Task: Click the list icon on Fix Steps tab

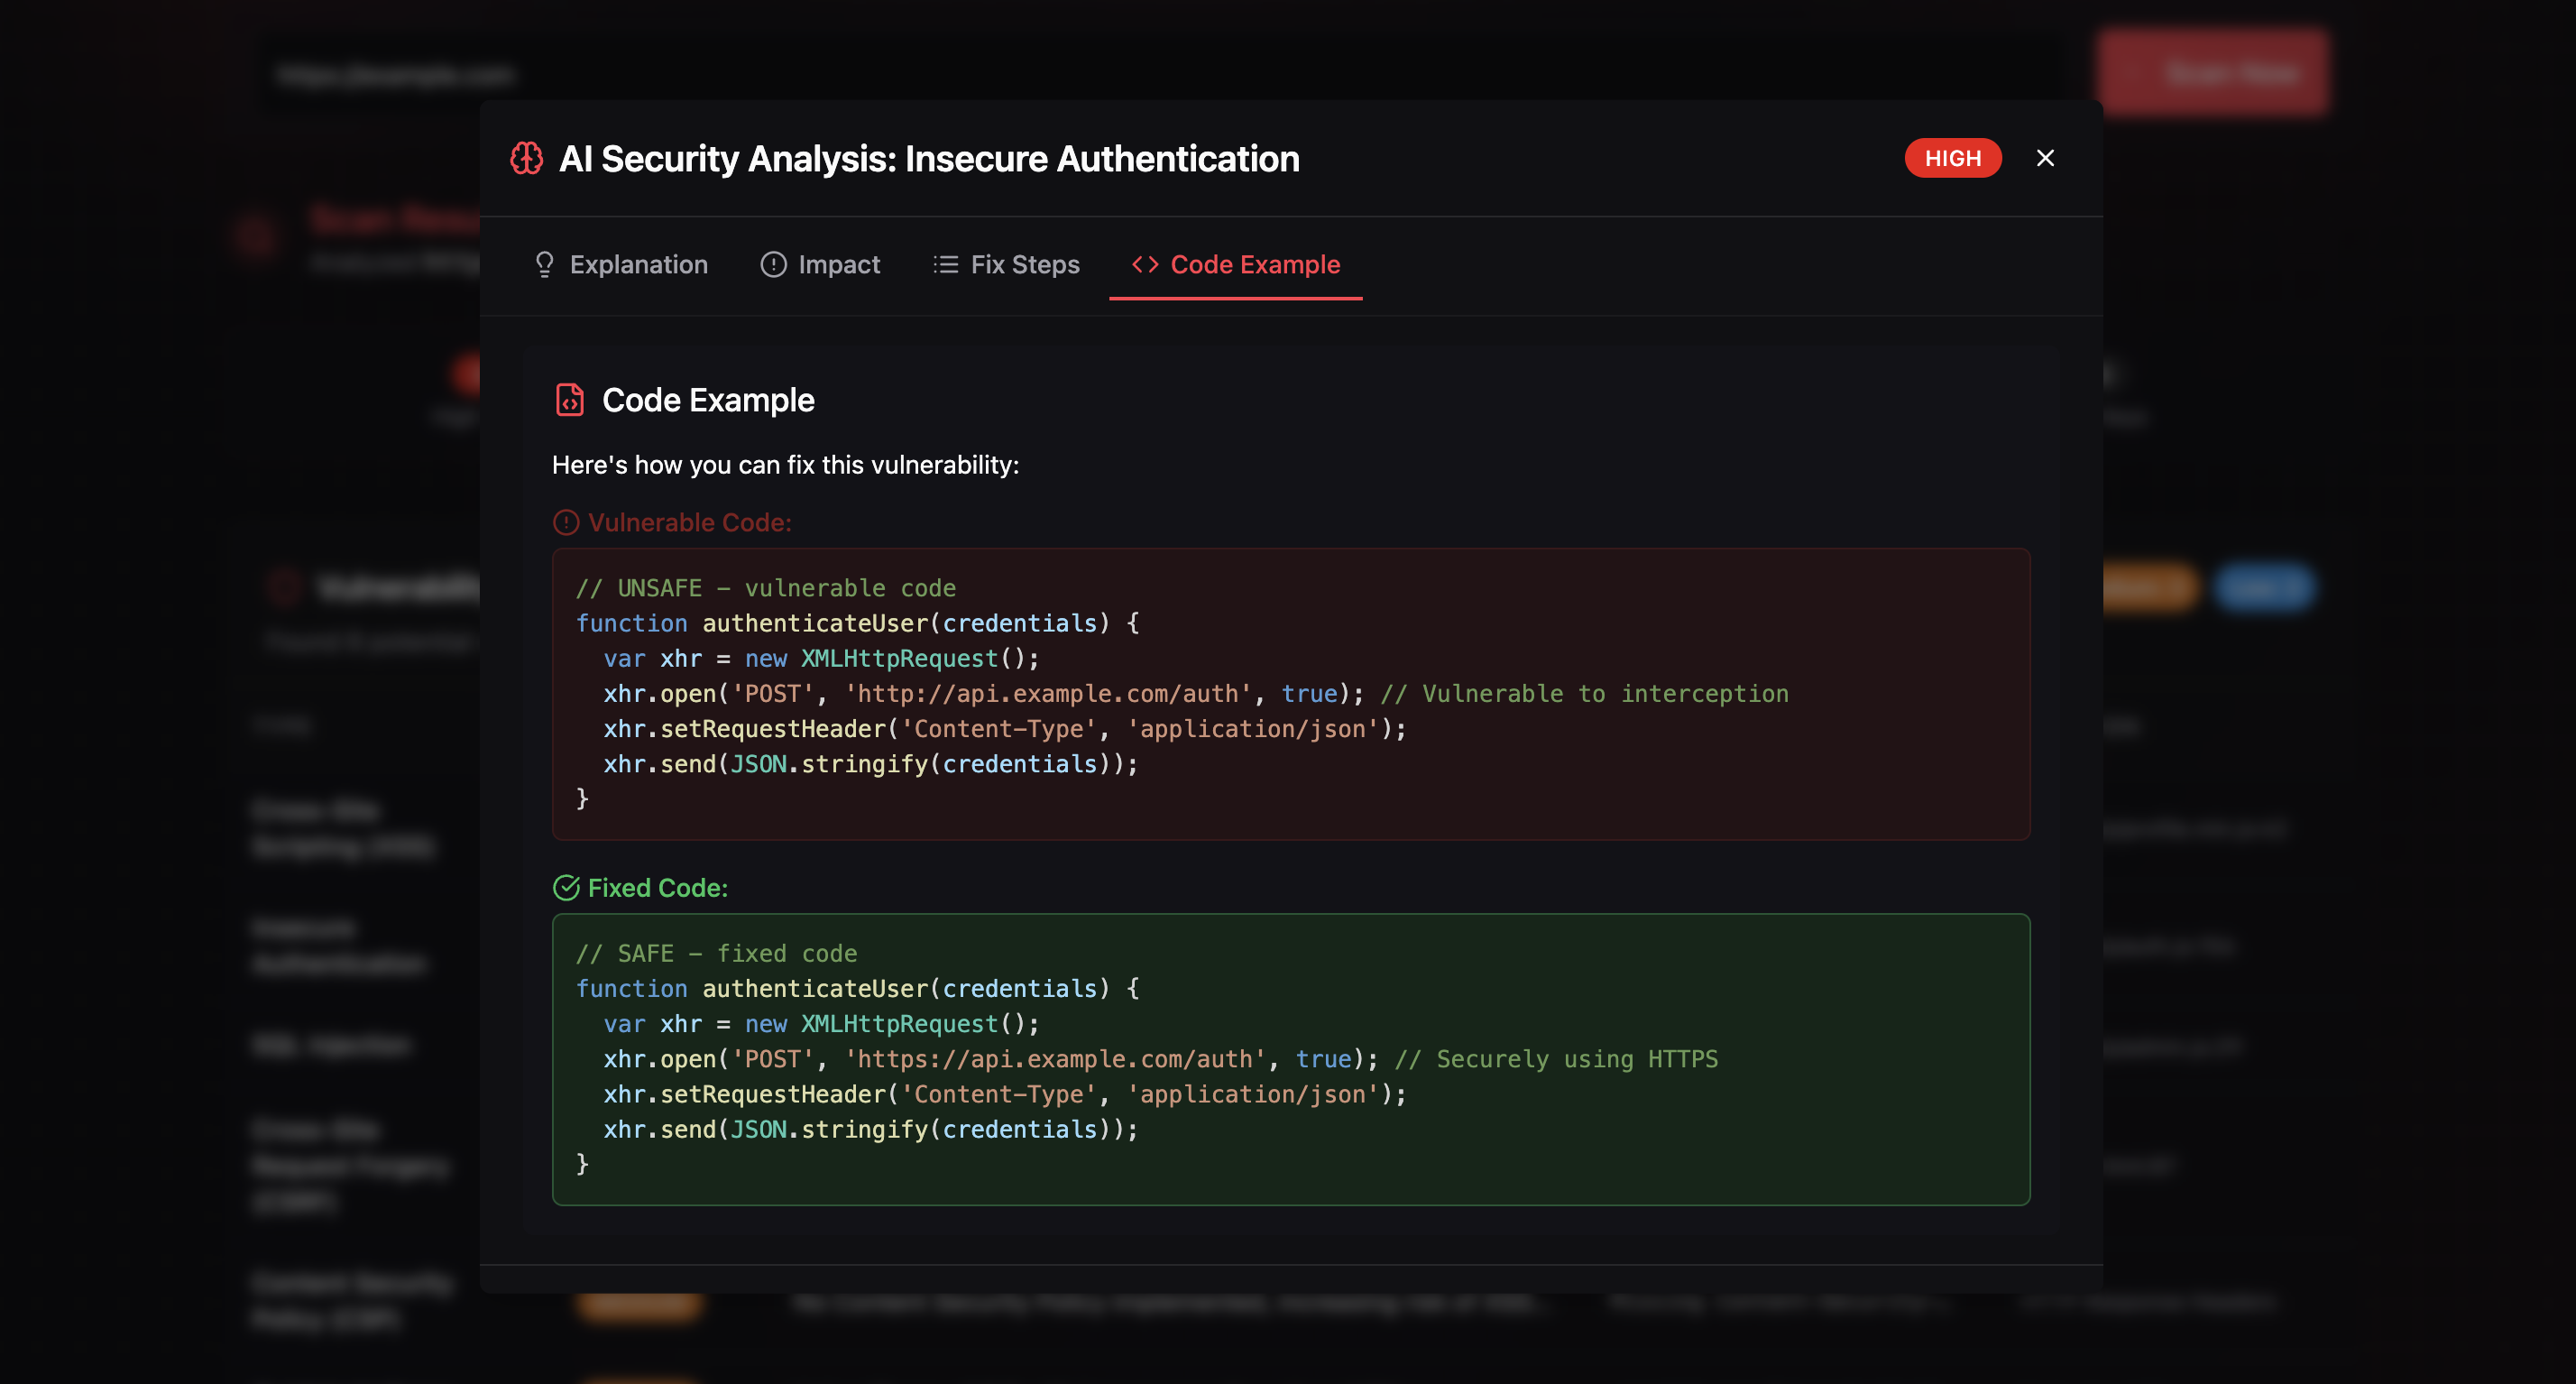Action: click(x=945, y=264)
